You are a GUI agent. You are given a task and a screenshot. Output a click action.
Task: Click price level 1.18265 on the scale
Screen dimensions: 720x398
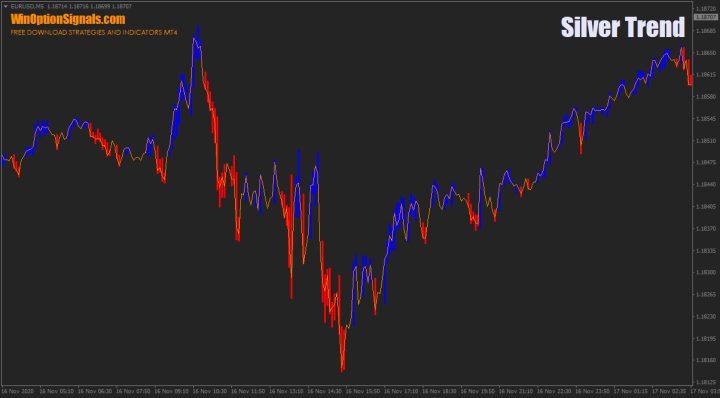pyautogui.click(x=706, y=294)
